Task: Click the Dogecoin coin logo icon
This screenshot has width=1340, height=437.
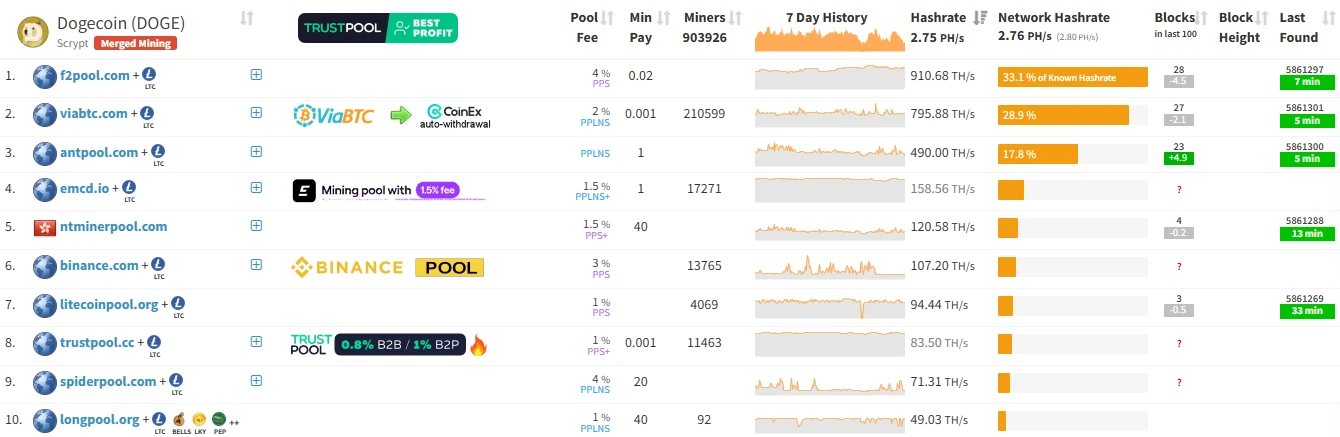Action: pos(35,31)
